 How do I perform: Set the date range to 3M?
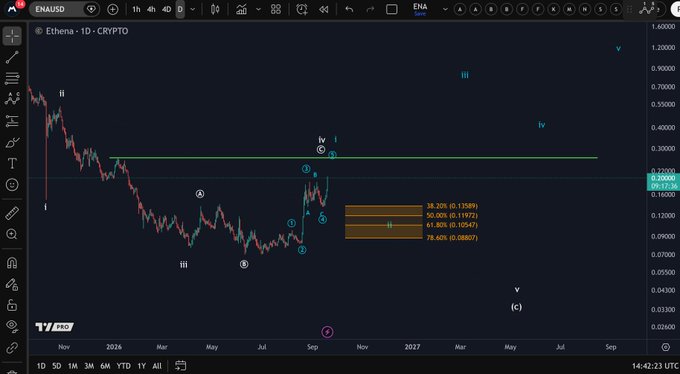click(89, 366)
